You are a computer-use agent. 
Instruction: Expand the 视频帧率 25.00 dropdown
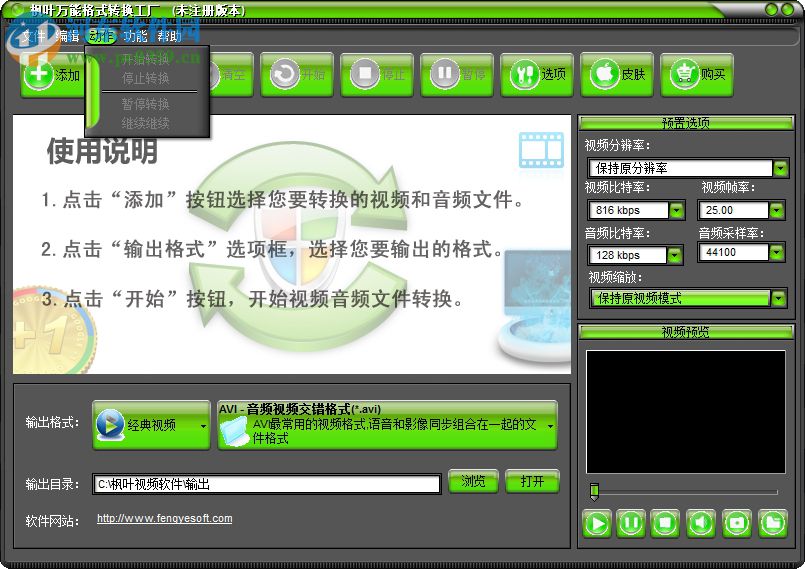point(776,210)
